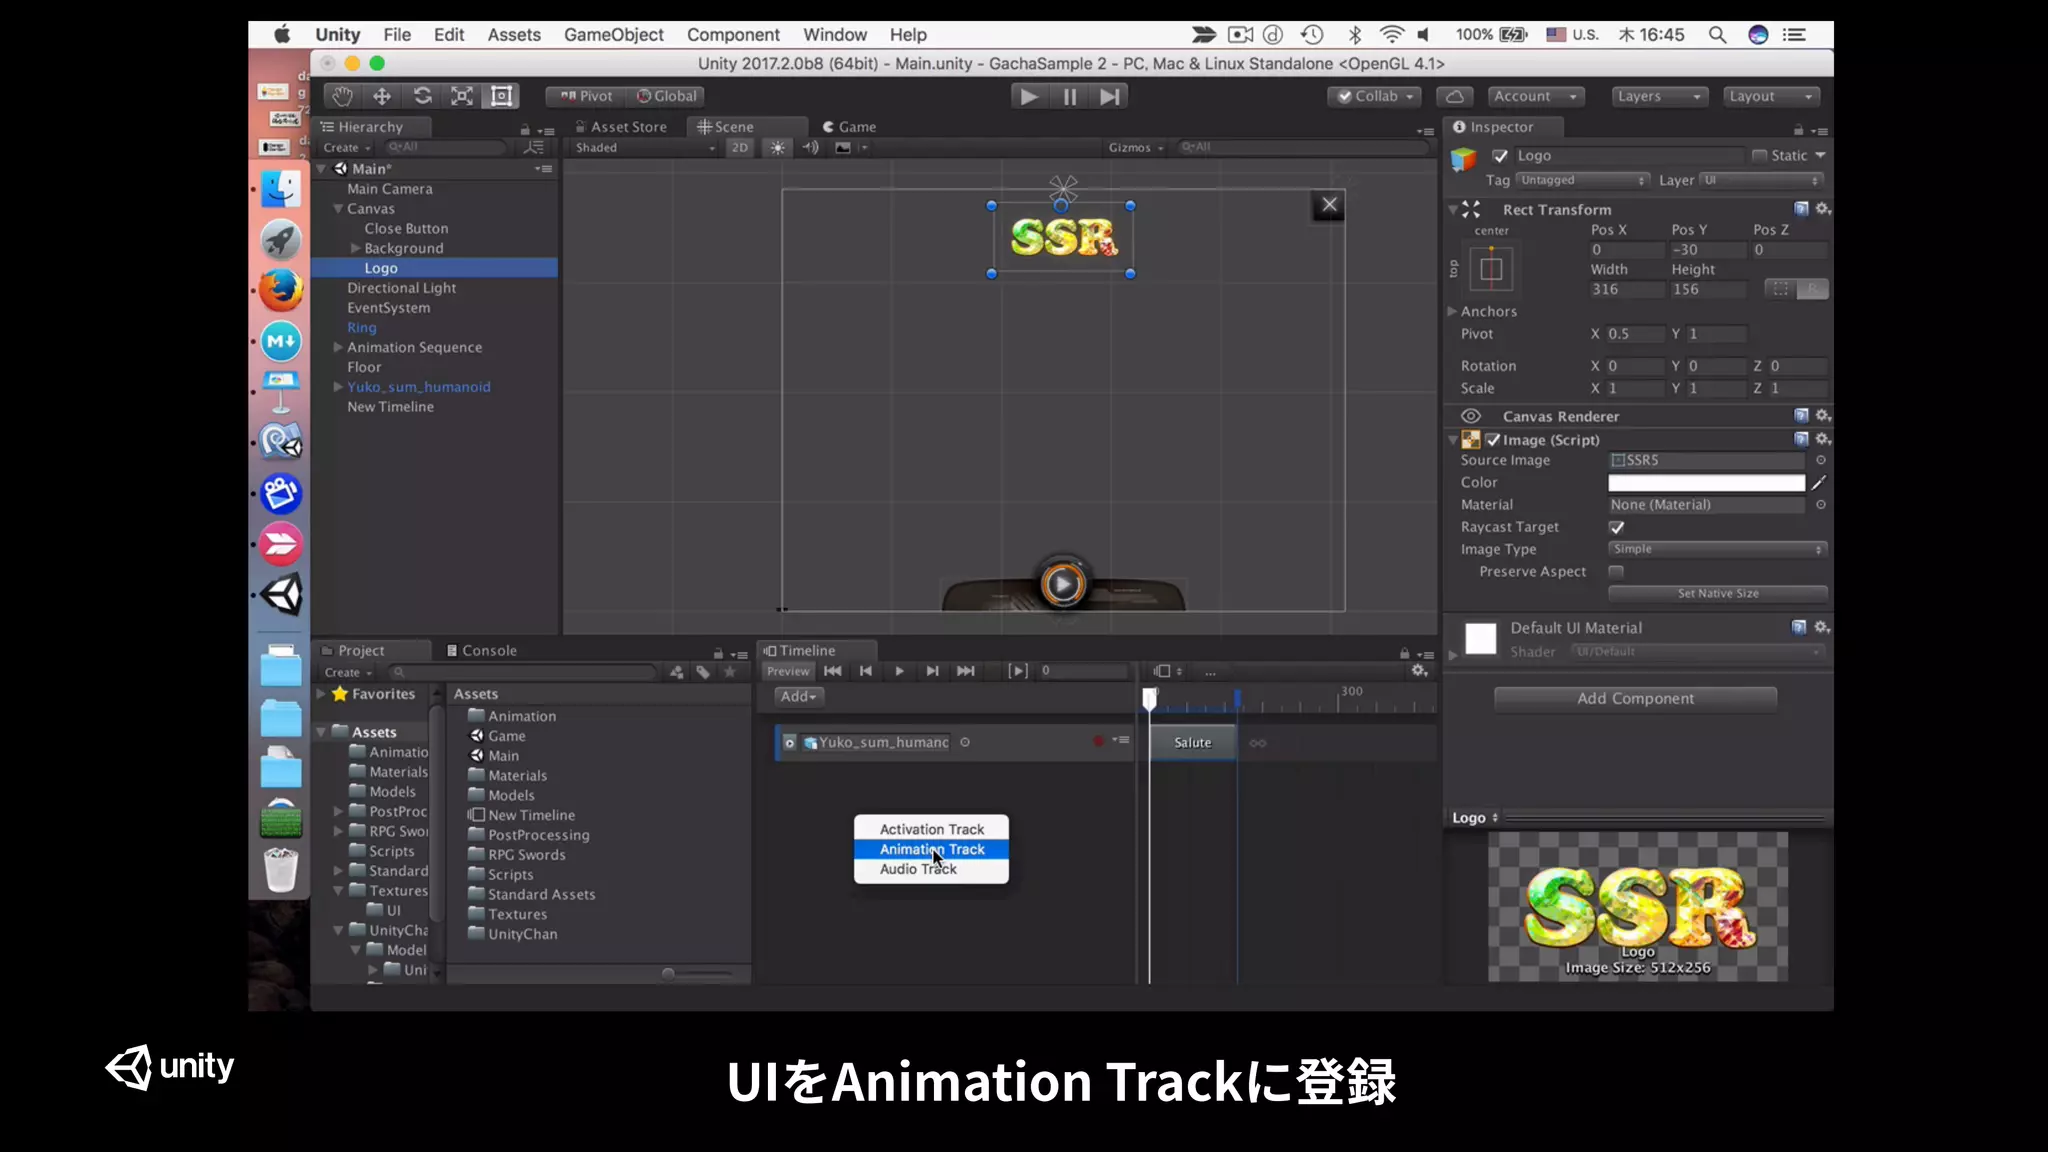Click Timeline go-to-start button
This screenshot has height=1152, width=2048.
[x=832, y=671]
